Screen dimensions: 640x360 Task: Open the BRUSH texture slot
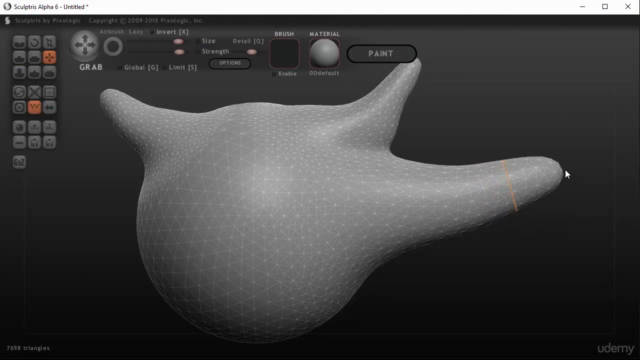[x=284, y=53]
